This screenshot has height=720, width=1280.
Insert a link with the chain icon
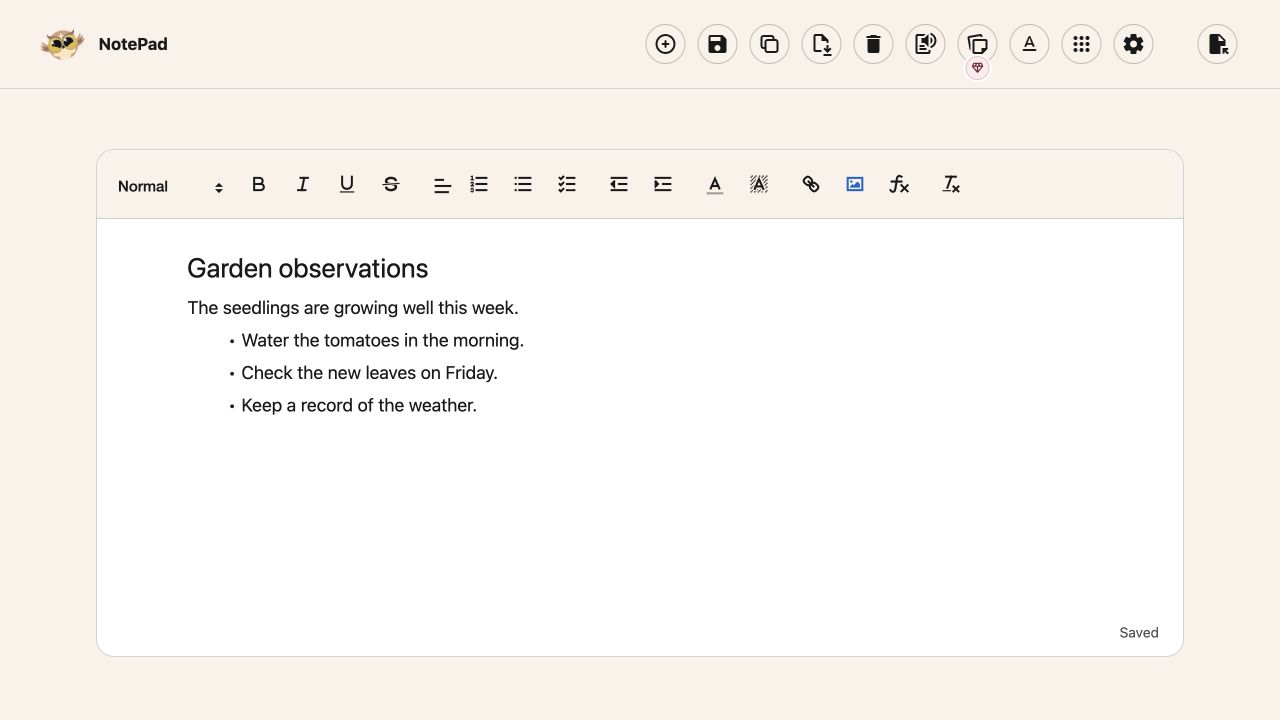coord(810,184)
